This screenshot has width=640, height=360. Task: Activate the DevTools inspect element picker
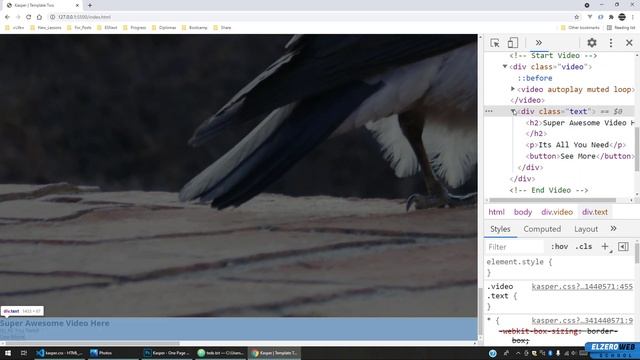point(495,43)
